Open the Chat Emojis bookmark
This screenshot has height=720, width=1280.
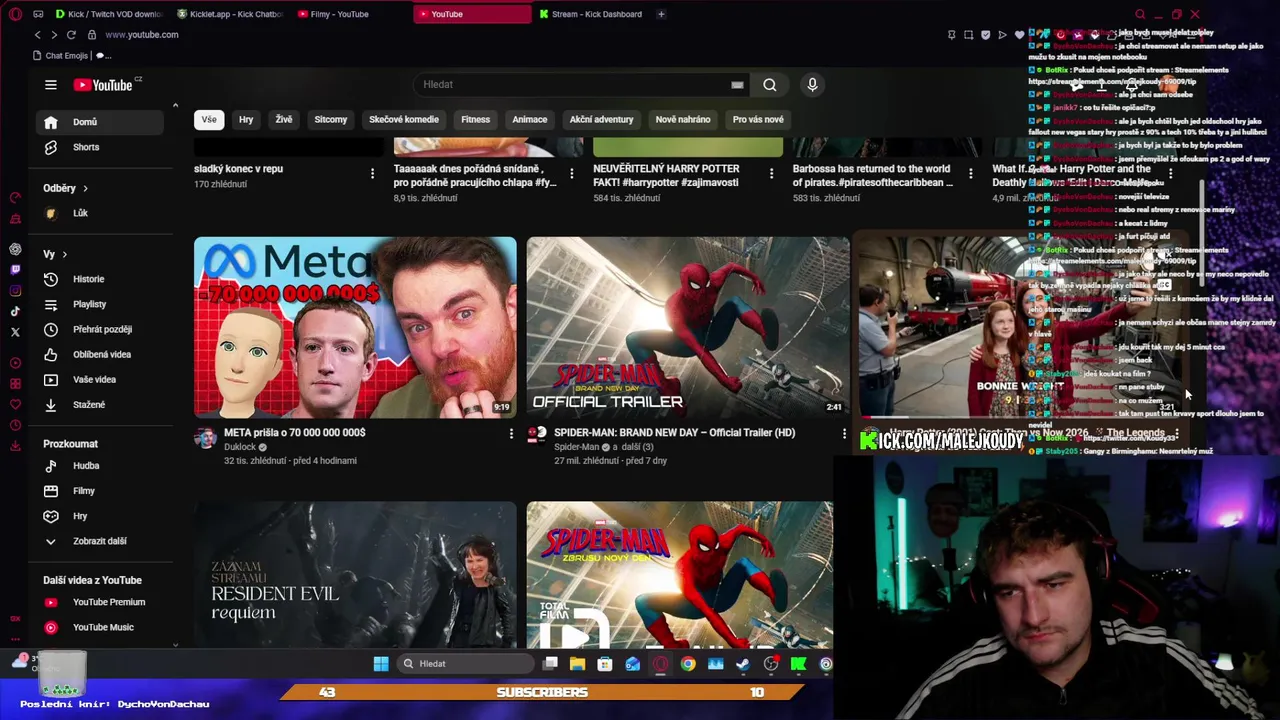(x=61, y=56)
